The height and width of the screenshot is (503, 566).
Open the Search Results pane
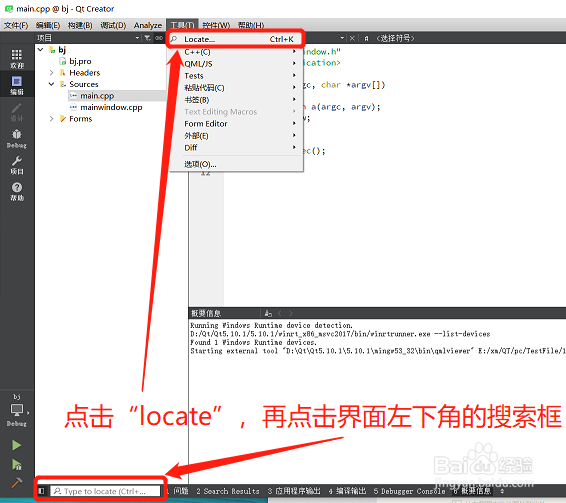pos(228,491)
